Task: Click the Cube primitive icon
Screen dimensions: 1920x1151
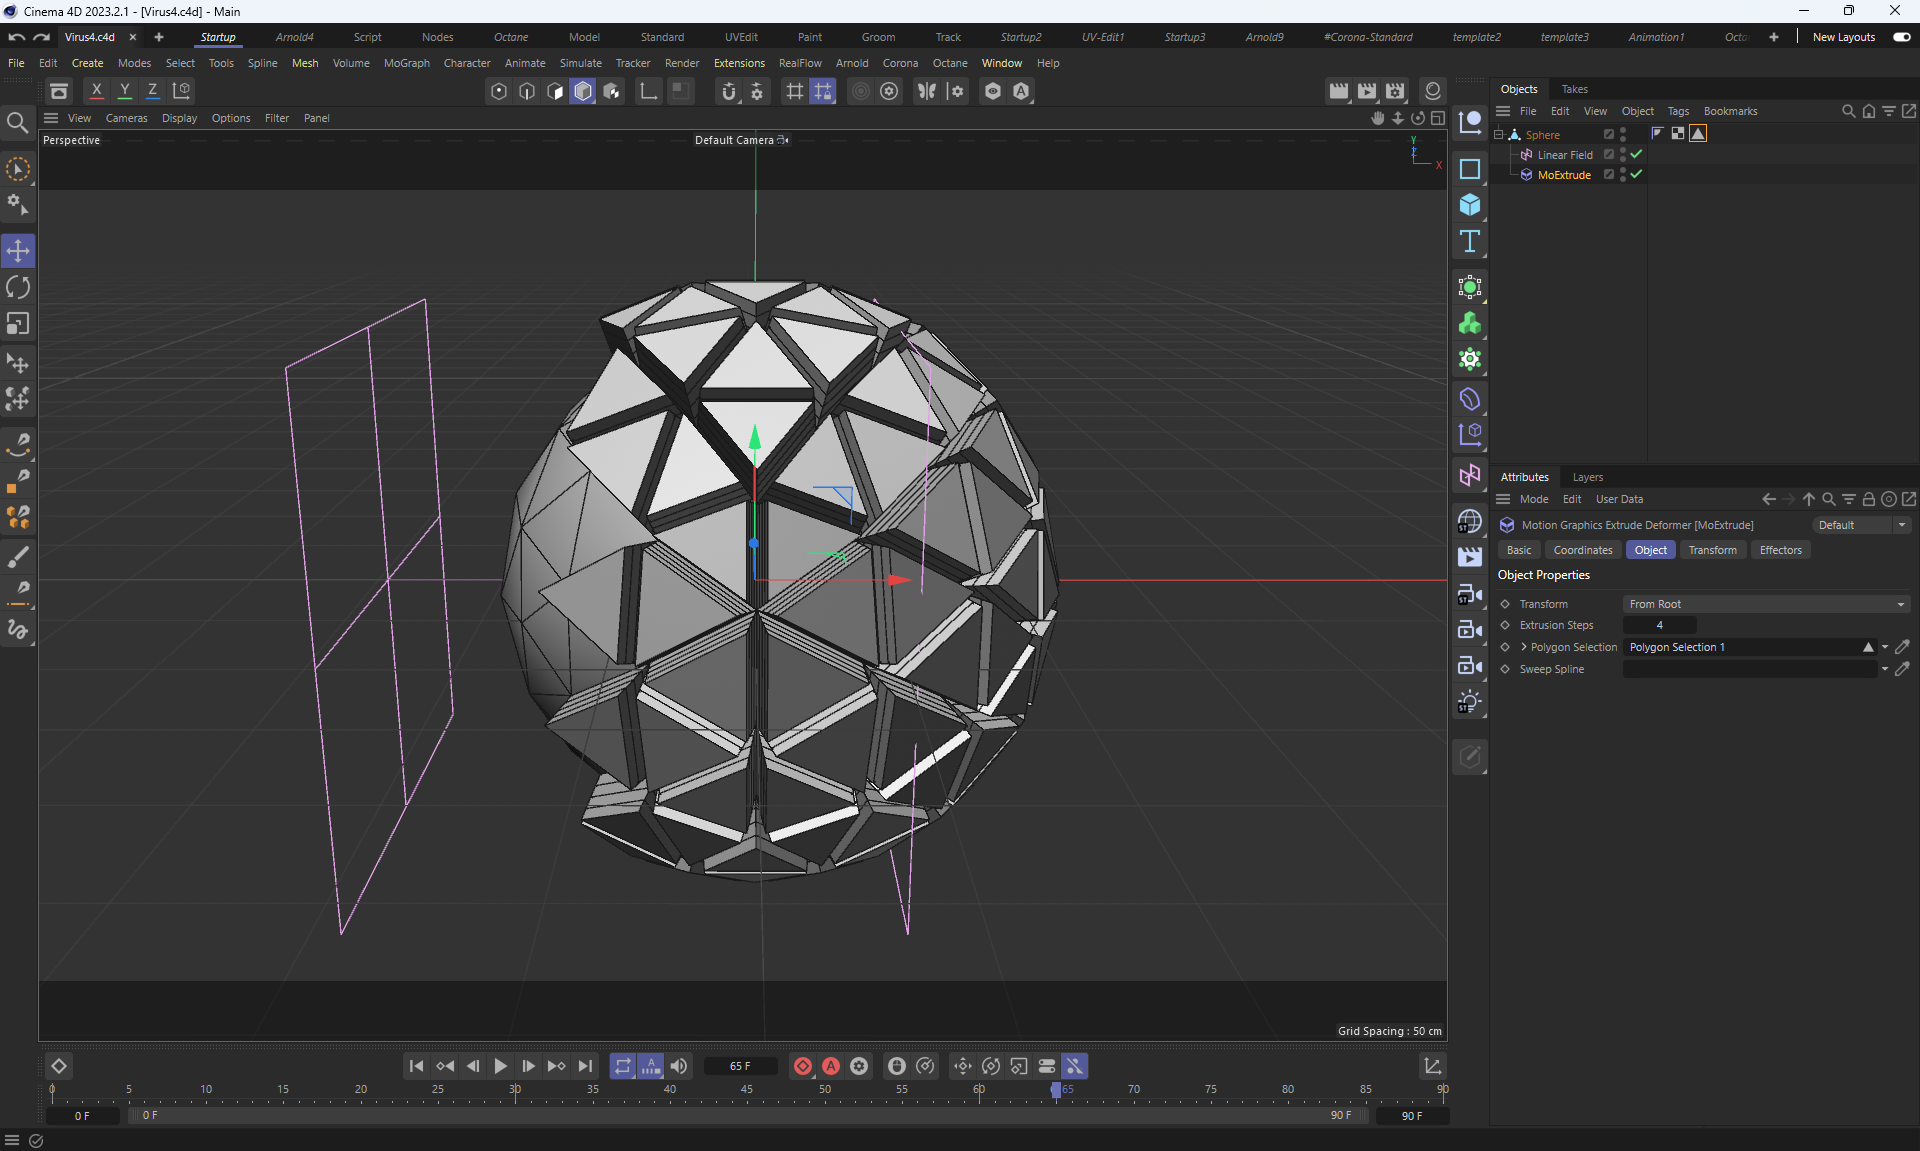Action: coord(1469,205)
